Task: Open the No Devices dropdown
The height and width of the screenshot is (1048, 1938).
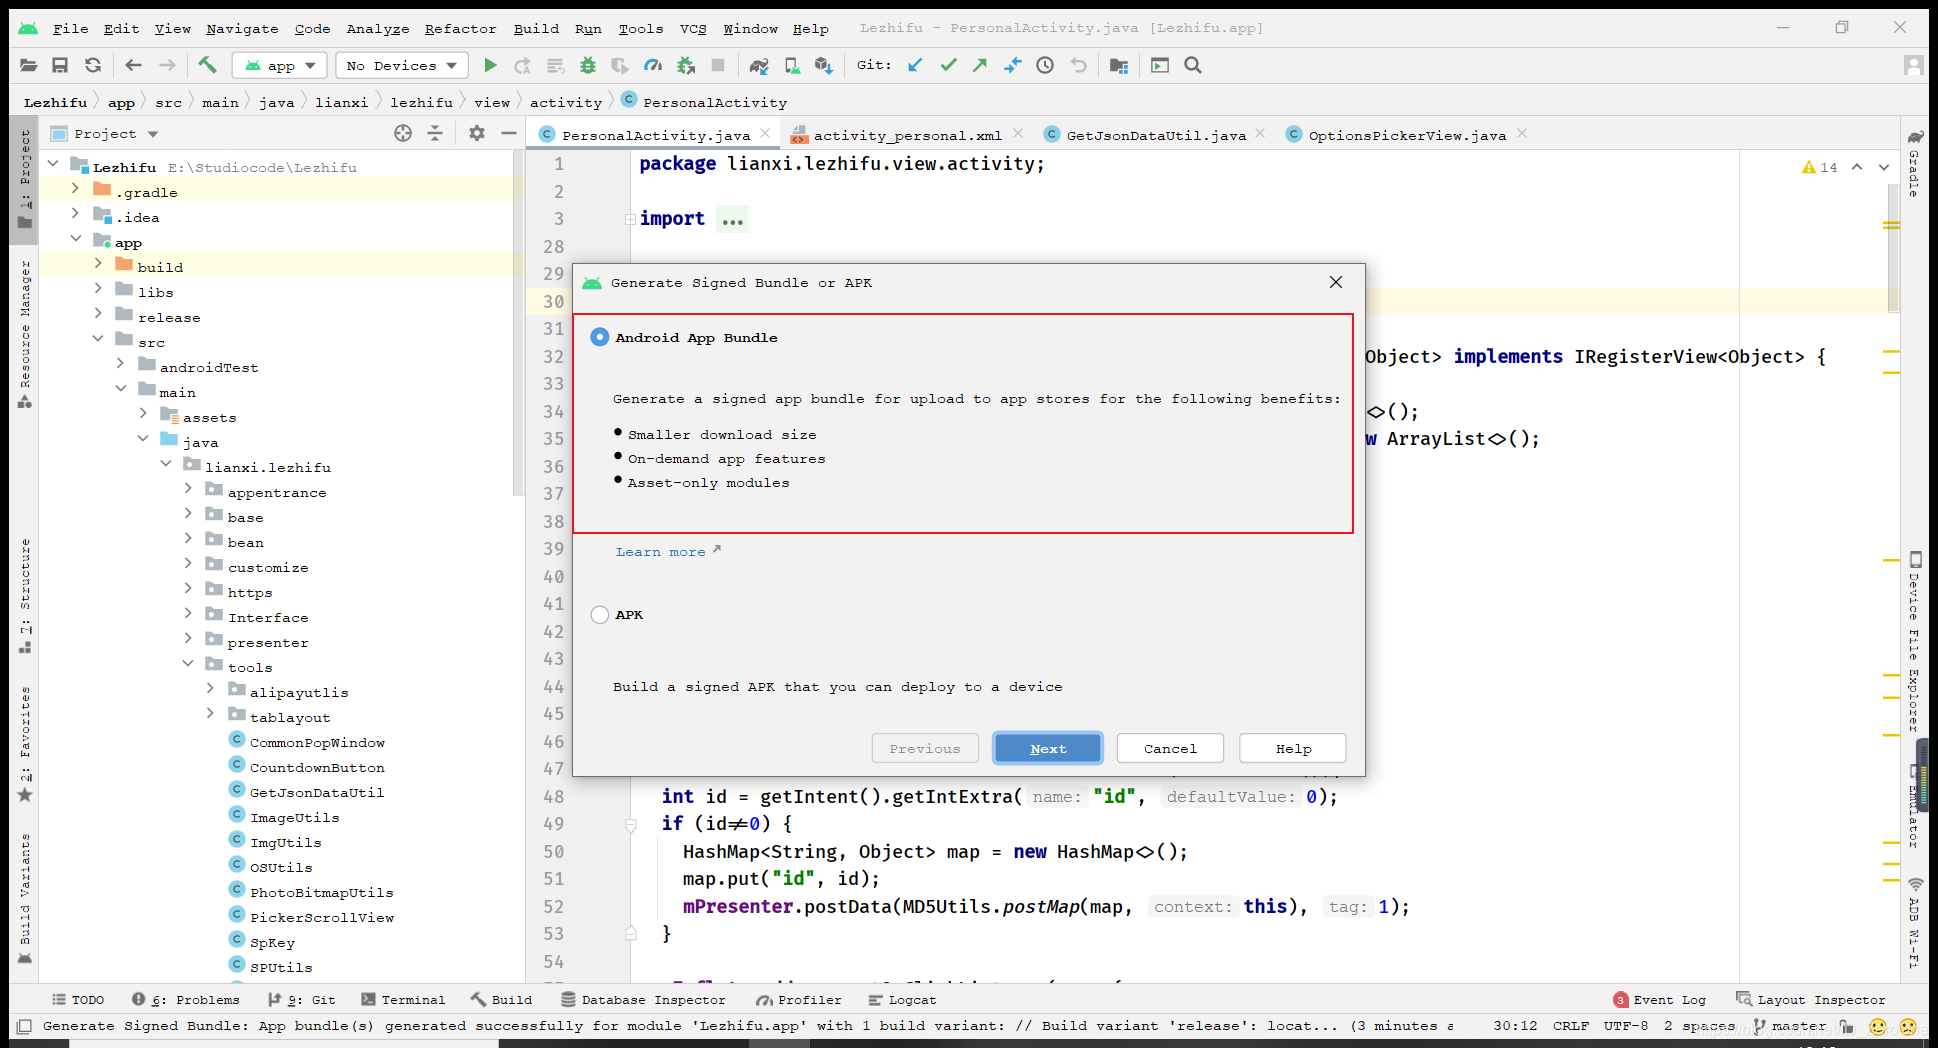Action: (x=402, y=66)
